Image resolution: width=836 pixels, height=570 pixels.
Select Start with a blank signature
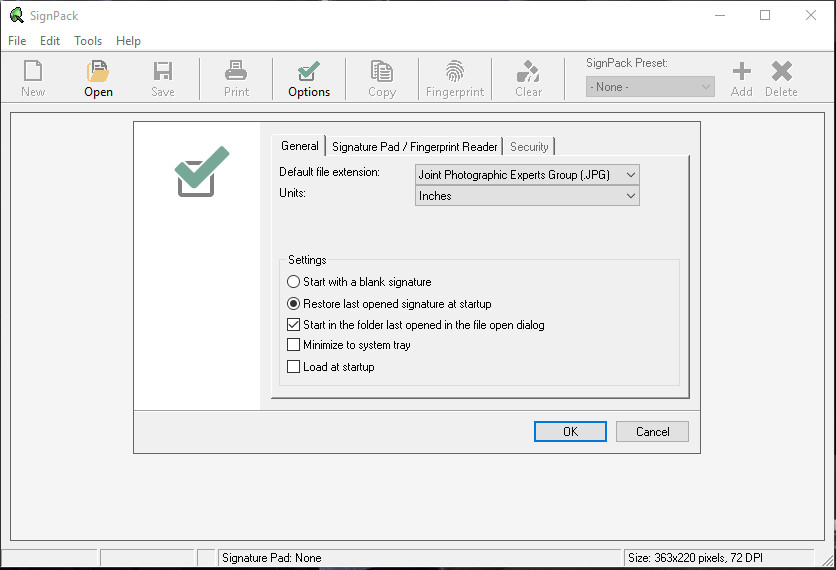coord(359,282)
